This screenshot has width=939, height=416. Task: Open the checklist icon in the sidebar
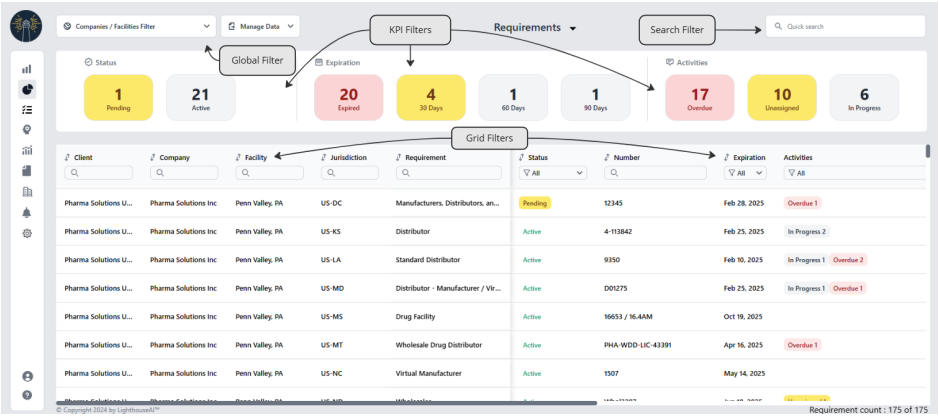click(27, 109)
